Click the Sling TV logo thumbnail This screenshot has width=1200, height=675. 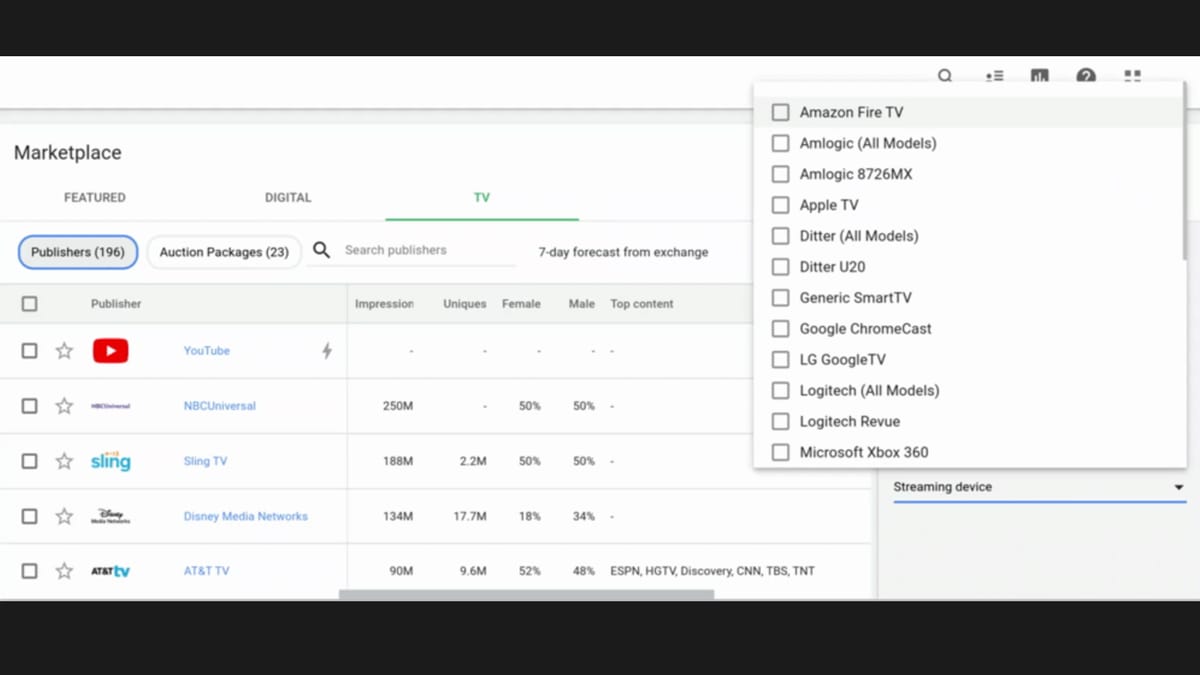[110, 461]
